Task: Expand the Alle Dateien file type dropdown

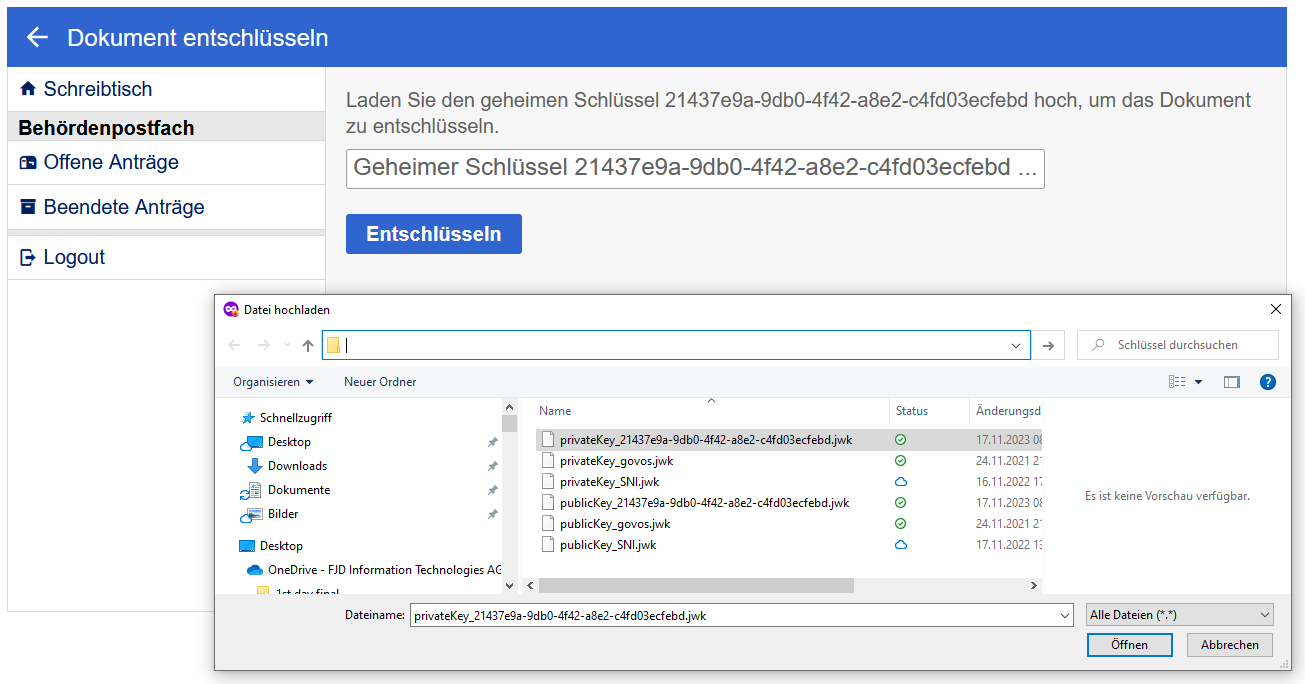Action: click(1179, 615)
